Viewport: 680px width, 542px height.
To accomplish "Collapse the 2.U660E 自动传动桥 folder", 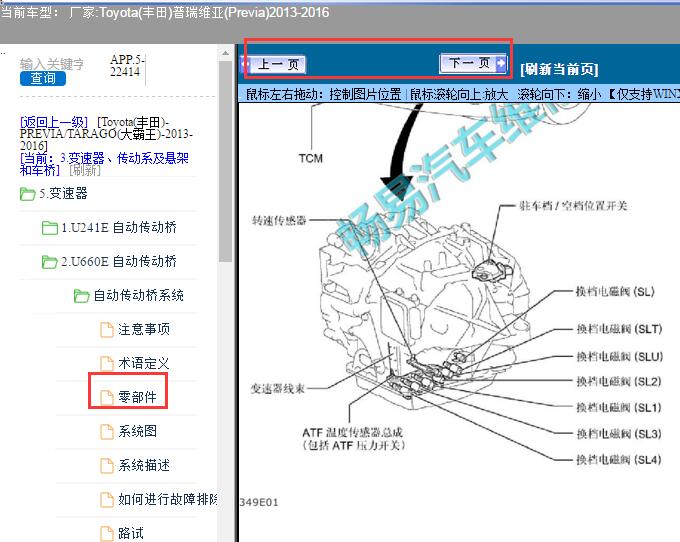I will pos(119,261).
